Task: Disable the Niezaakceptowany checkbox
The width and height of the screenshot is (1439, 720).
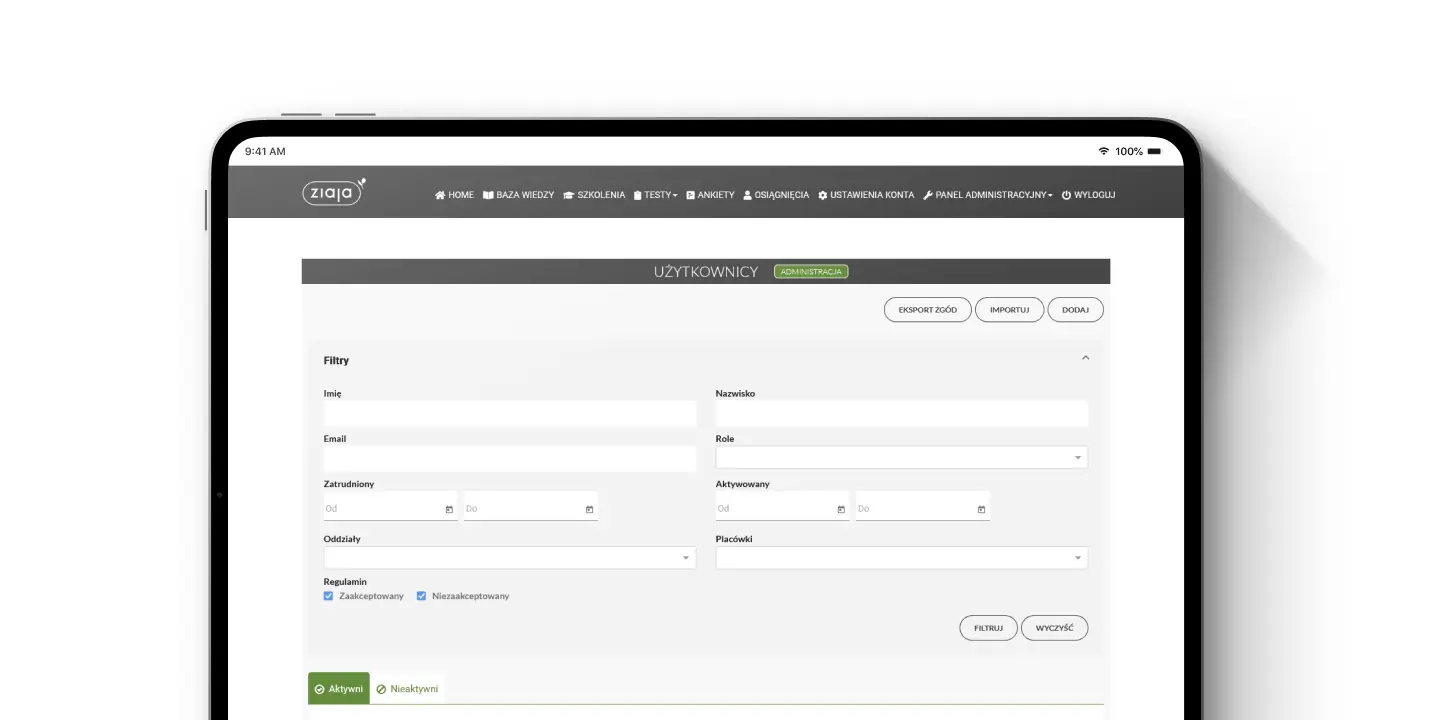Action: [x=421, y=595]
